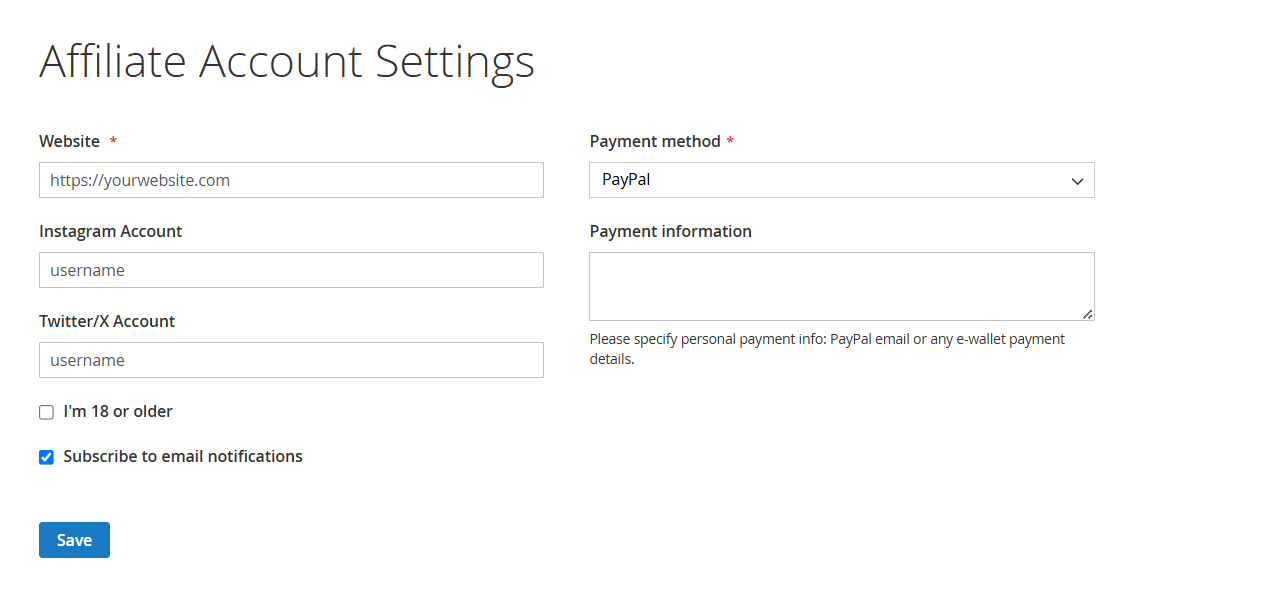Click the Instagram Account label

click(x=110, y=231)
